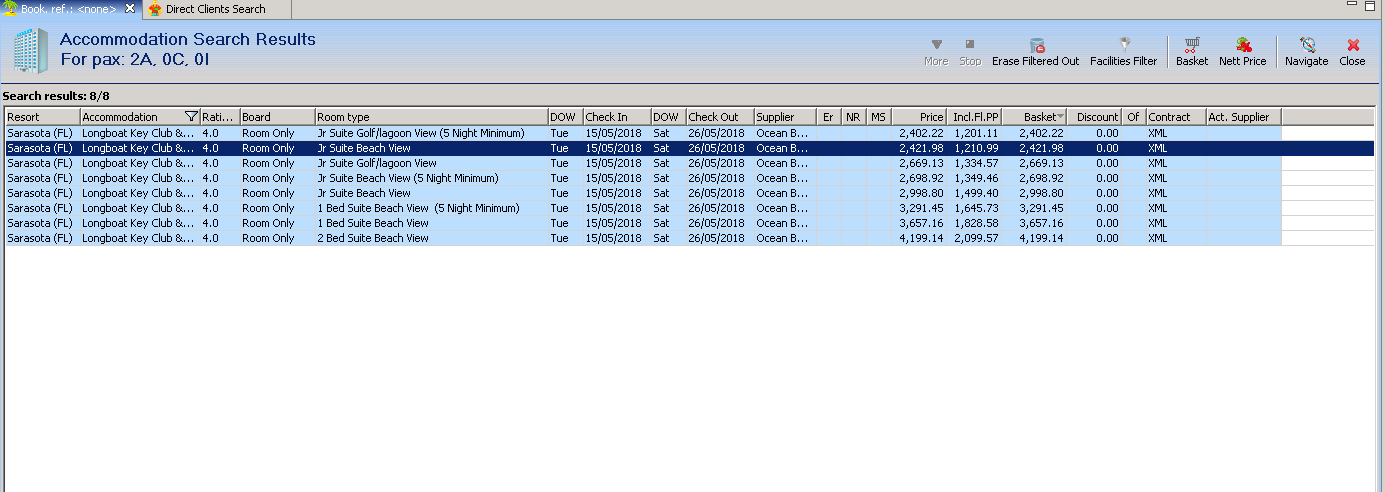The height and width of the screenshot is (492, 1385).
Task: Minimize the results panel view
Action: pyautogui.click(x=1354, y=5)
